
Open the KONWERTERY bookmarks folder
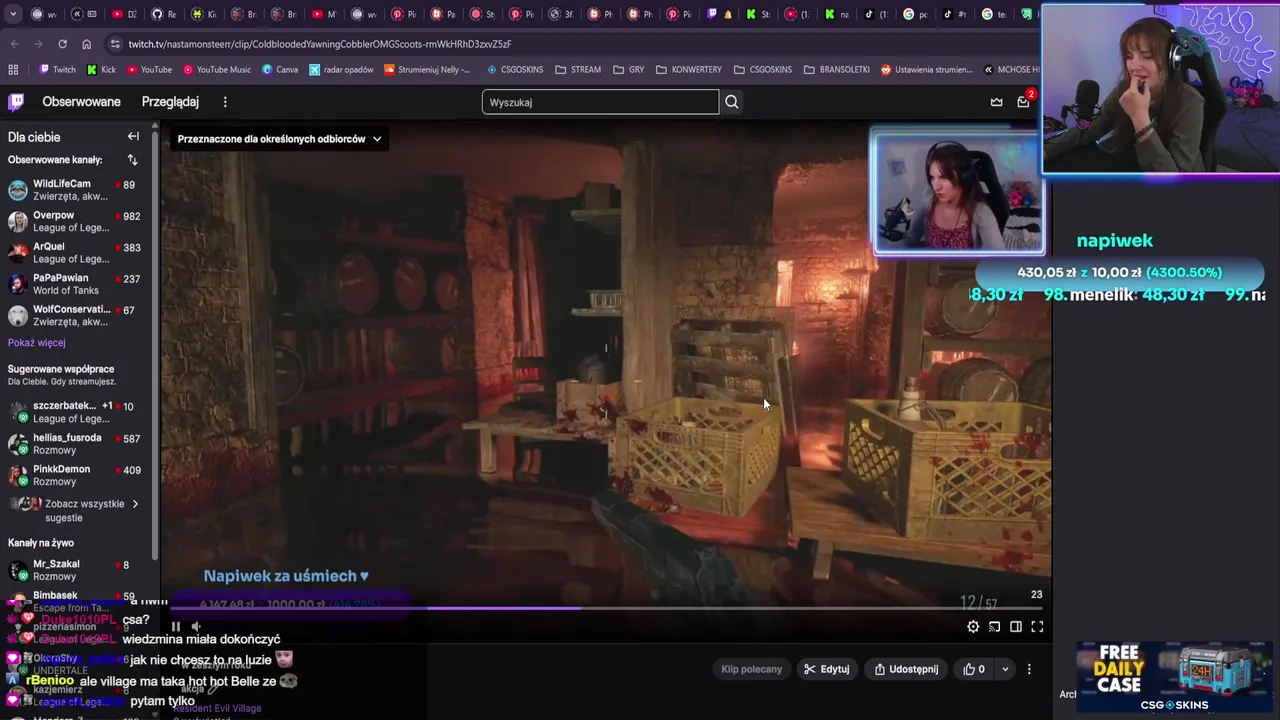coord(688,70)
